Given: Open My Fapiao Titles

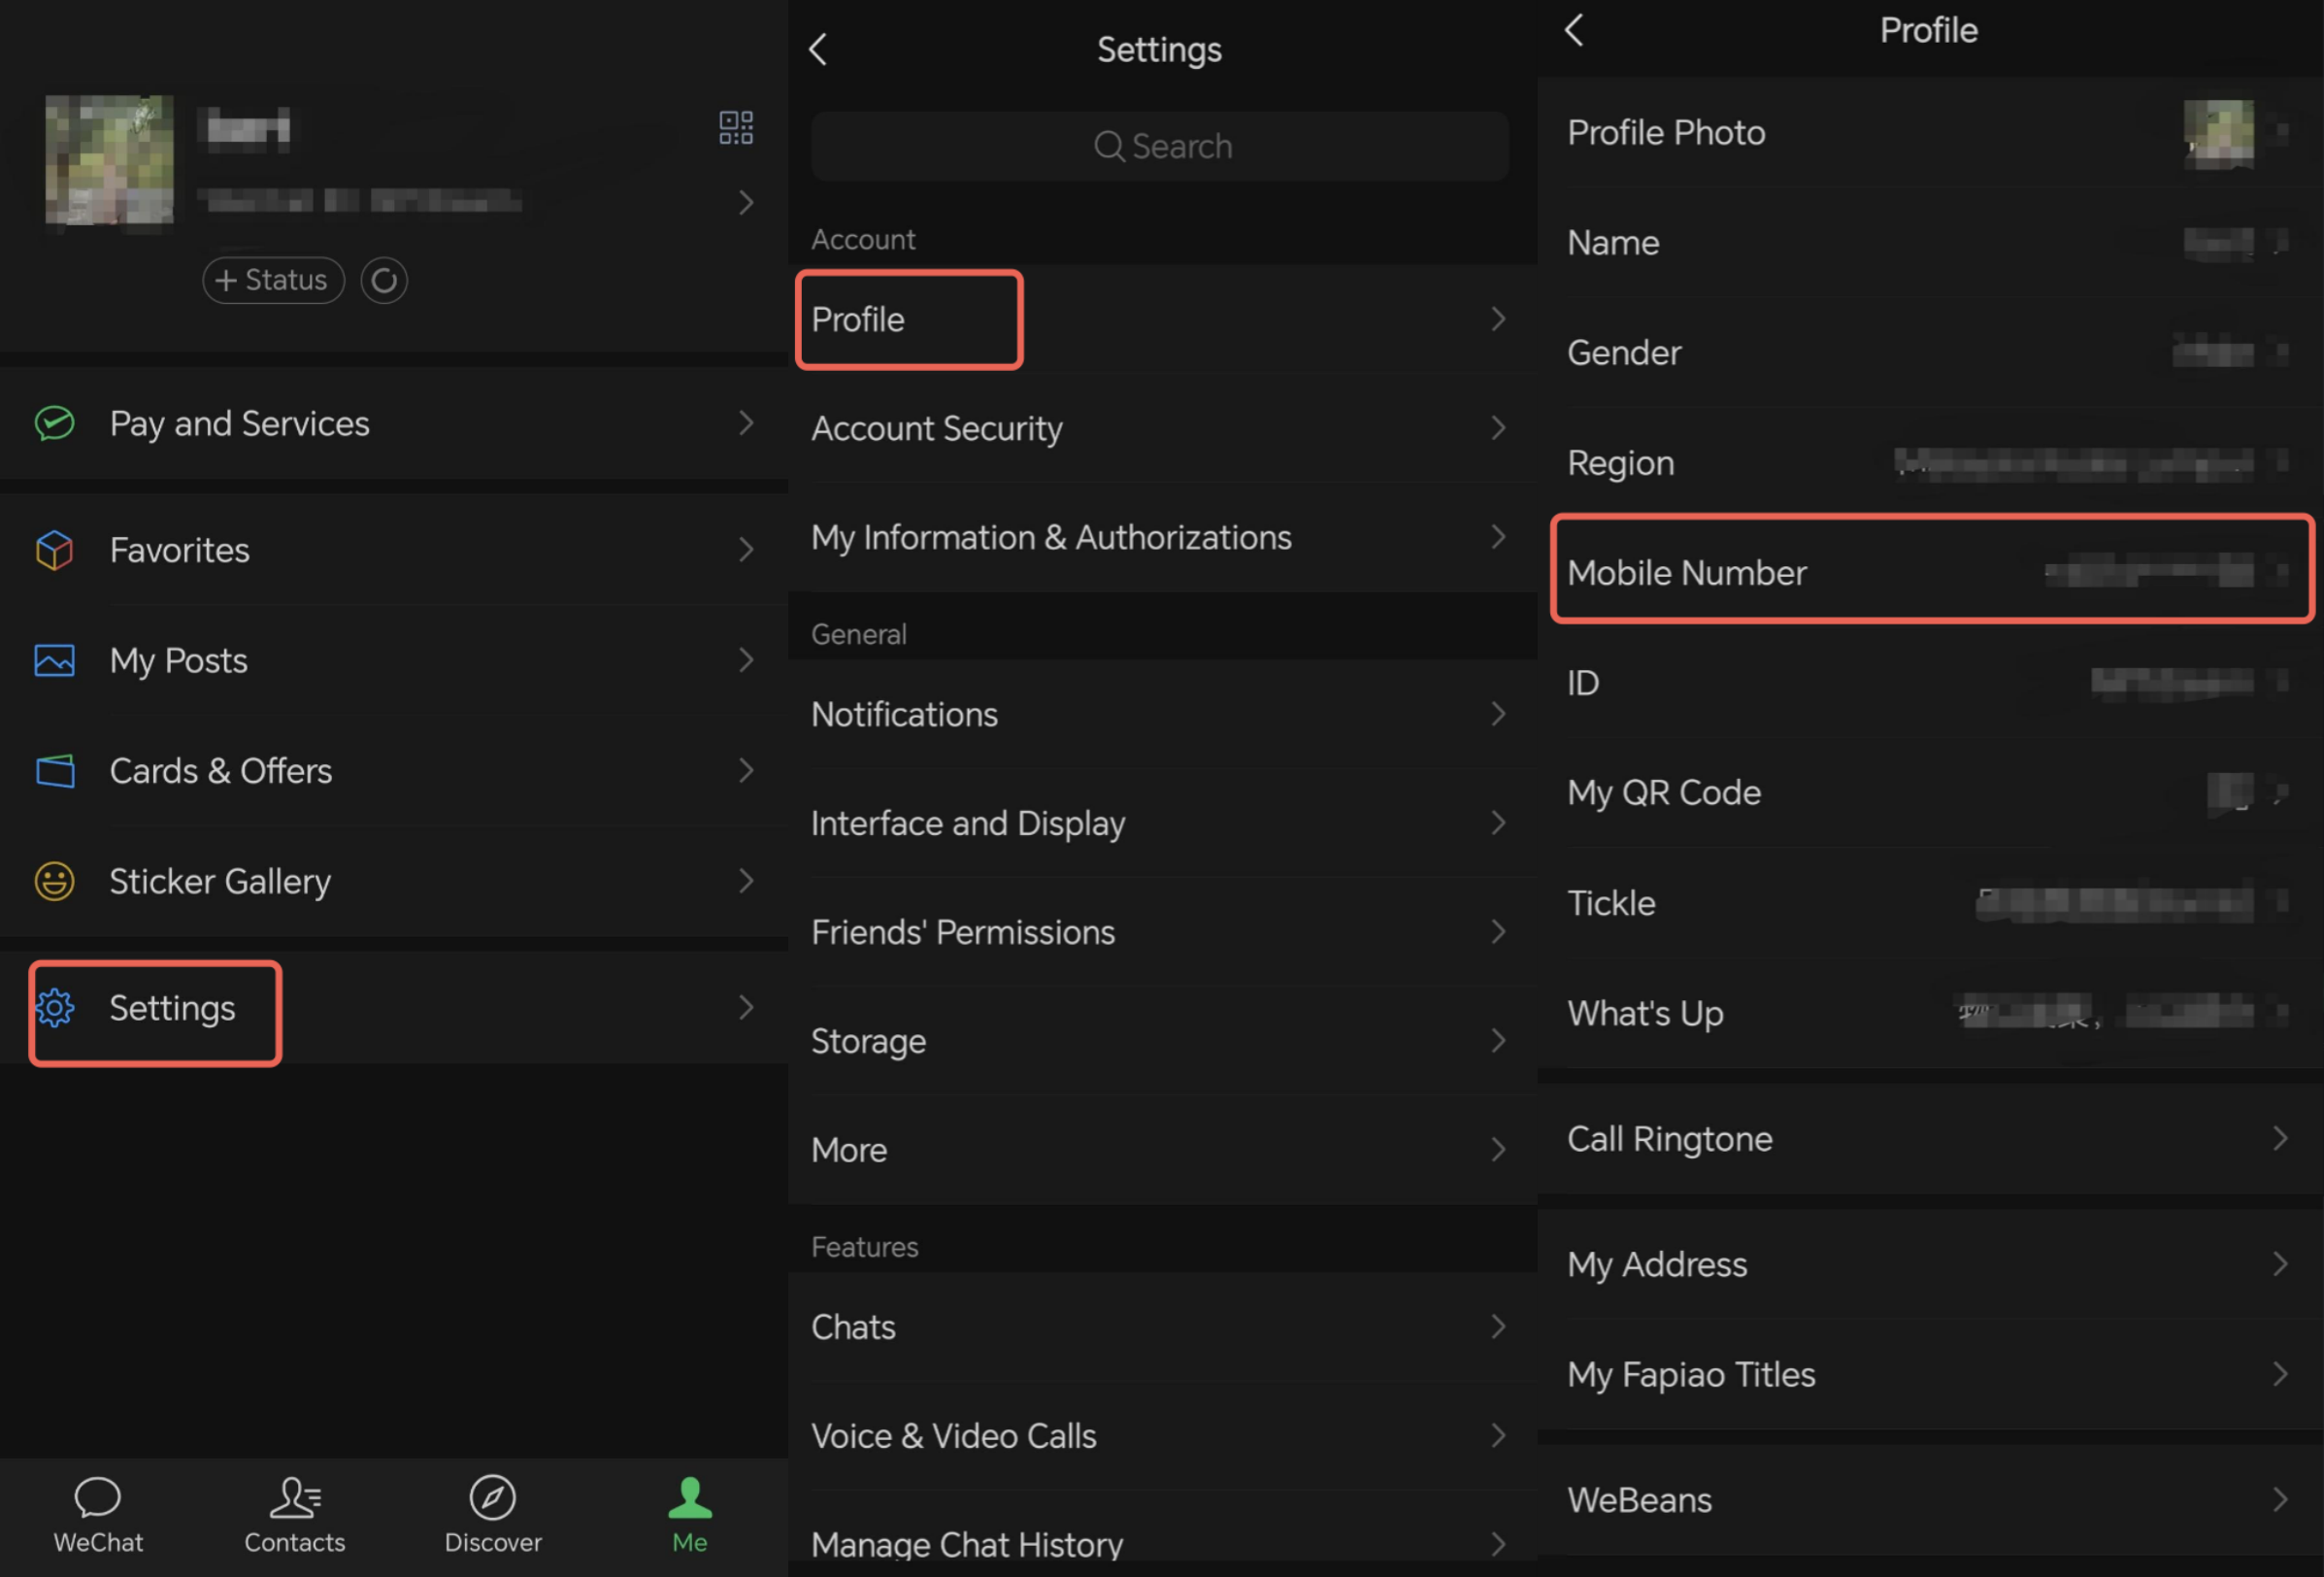Looking at the screenshot, I should click(1930, 1374).
